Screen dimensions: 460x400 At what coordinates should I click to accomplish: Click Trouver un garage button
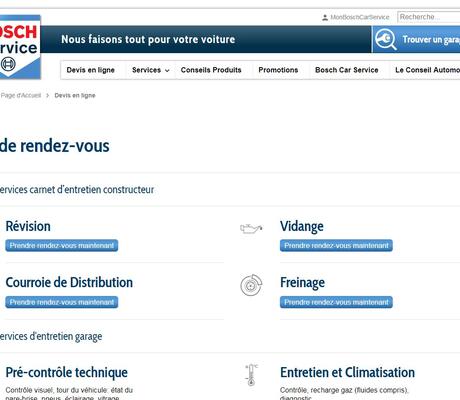click(x=416, y=39)
